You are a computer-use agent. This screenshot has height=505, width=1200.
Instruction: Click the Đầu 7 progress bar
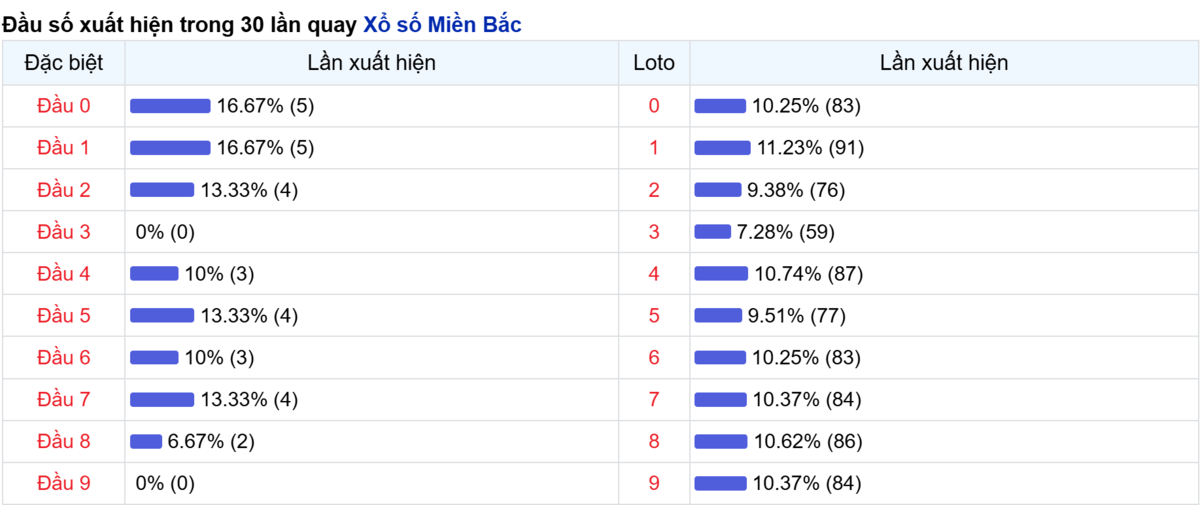(162, 400)
